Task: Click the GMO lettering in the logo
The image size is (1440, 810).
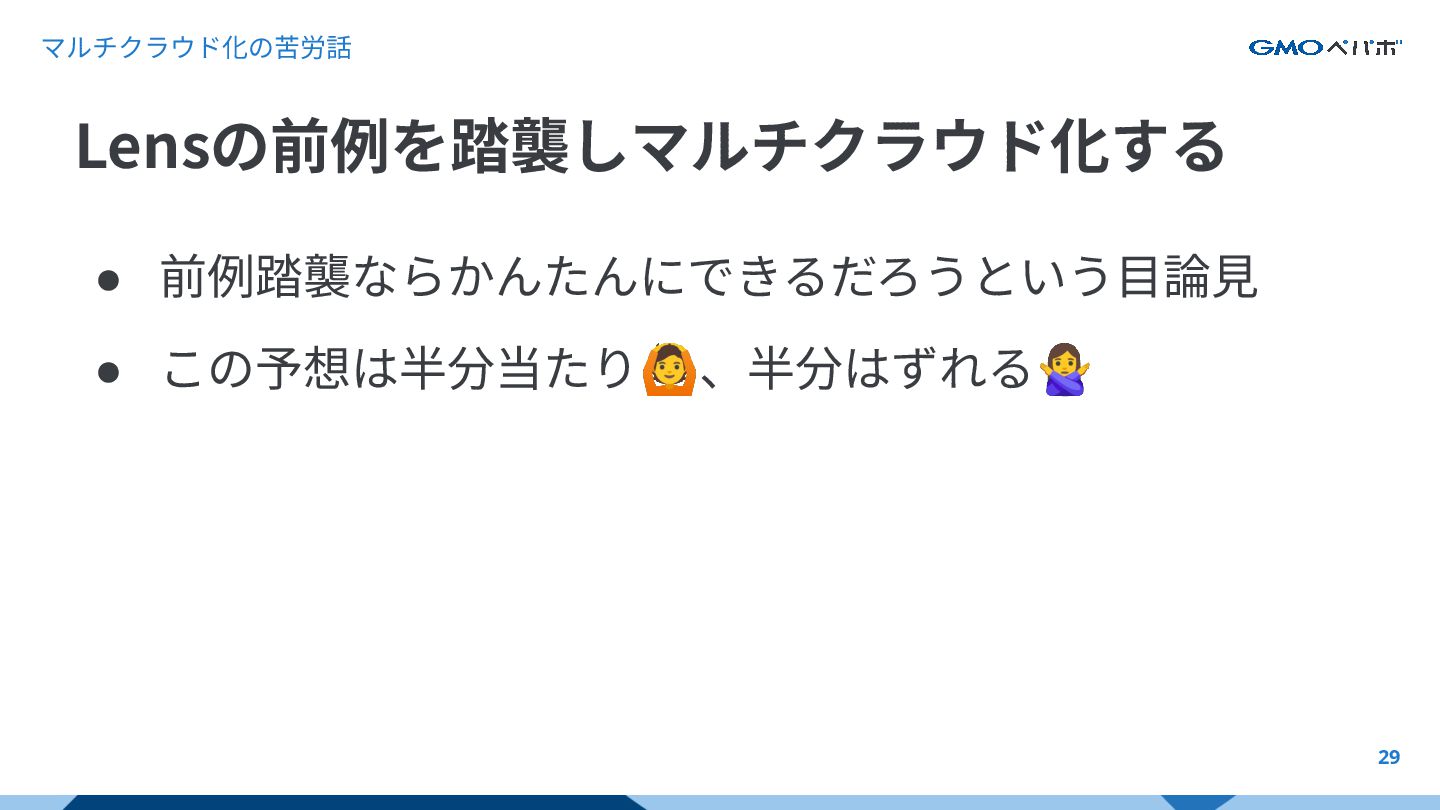Action: pyautogui.click(x=1286, y=47)
